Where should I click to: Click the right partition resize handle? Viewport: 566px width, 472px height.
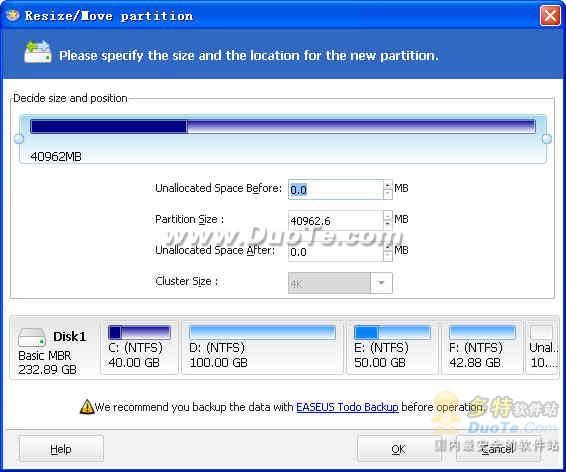pyautogui.click(x=547, y=138)
